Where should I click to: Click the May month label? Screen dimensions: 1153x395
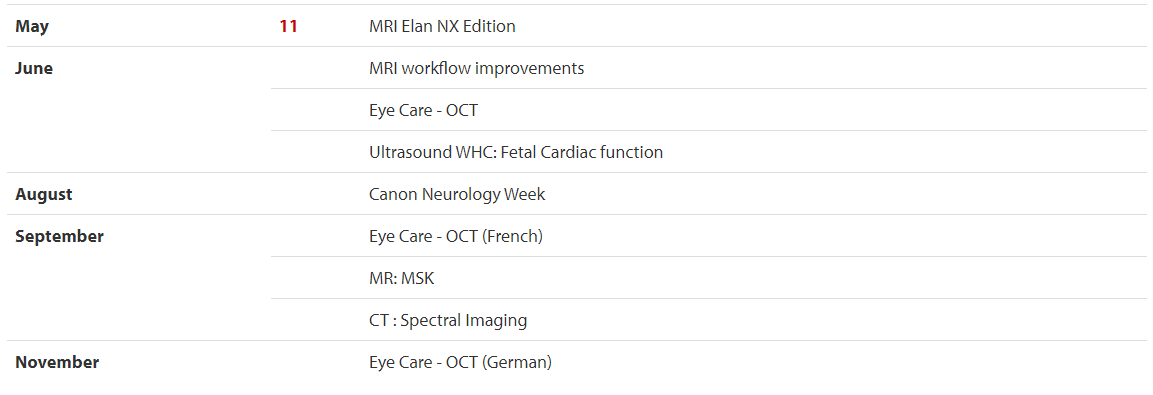pyautogui.click(x=32, y=26)
